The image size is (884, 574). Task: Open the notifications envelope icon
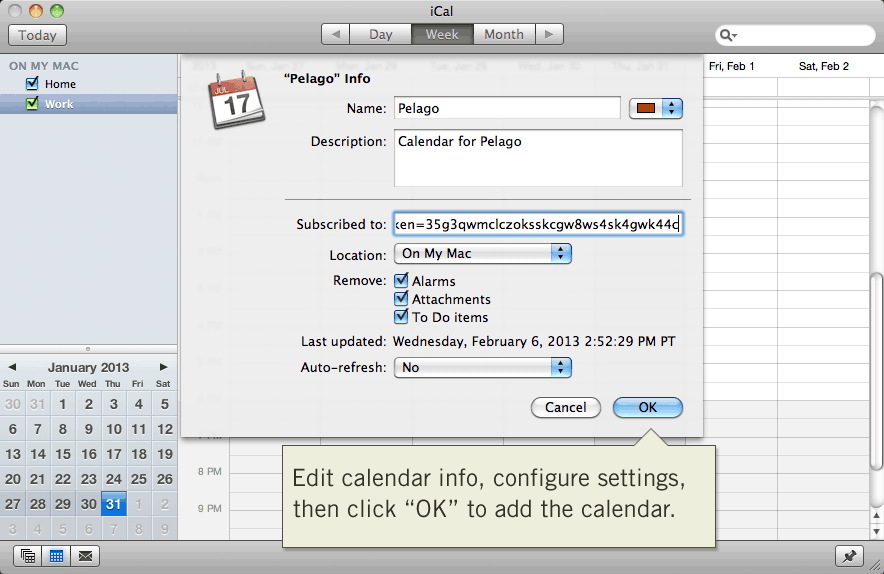coord(86,557)
